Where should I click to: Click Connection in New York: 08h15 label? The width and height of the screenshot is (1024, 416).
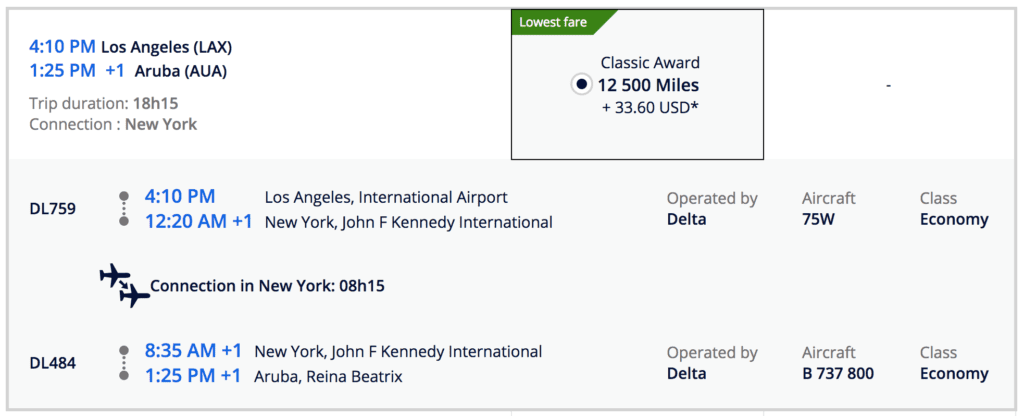pyautogui.click(x=267, y=286)
